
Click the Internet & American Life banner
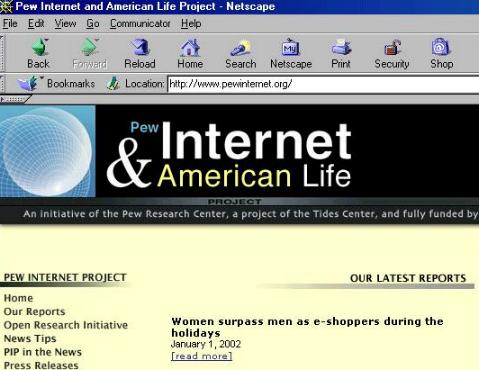[x=229, y=155]
